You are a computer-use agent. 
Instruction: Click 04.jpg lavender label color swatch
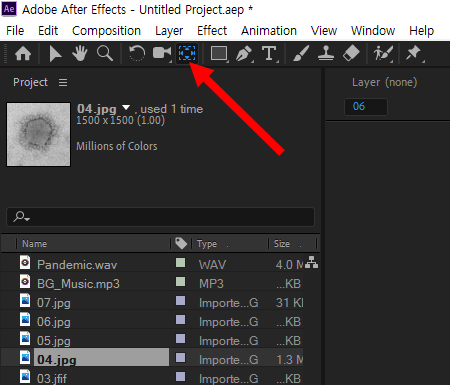pos(180,358)
